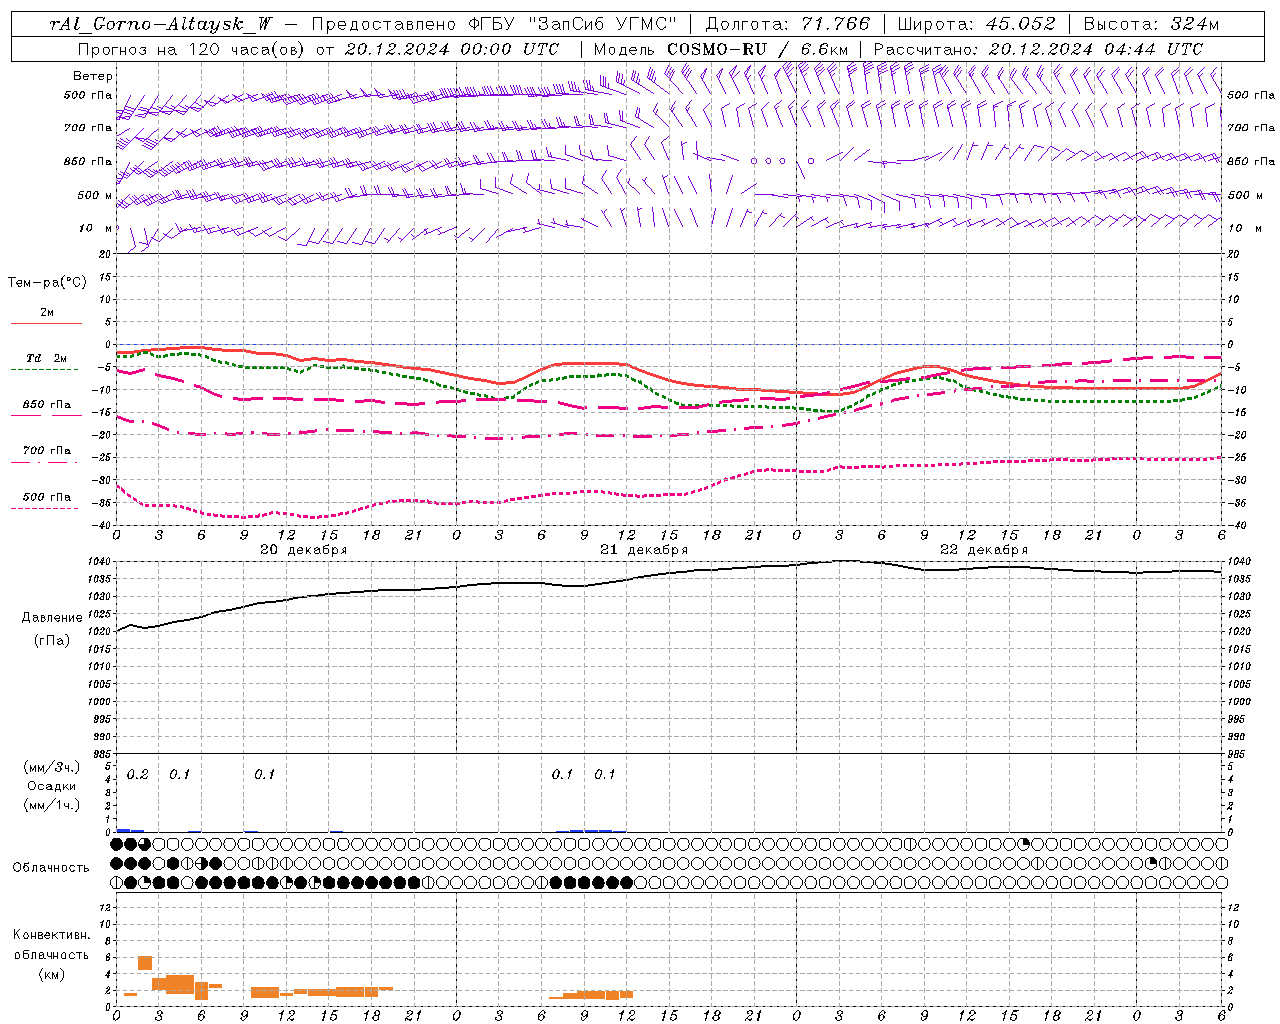Select the provider text ФГБУ "ЗапСиб УГМС"
This screenshot has width=1280, height=1024.
[x=573, y=24]
